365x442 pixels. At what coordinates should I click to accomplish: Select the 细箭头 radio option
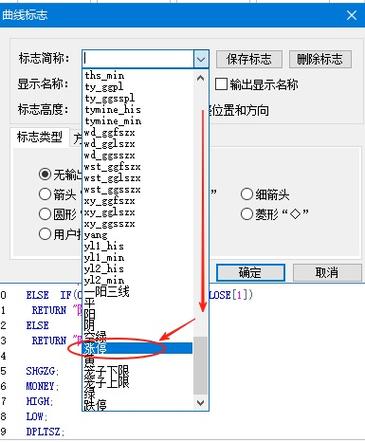247,194
